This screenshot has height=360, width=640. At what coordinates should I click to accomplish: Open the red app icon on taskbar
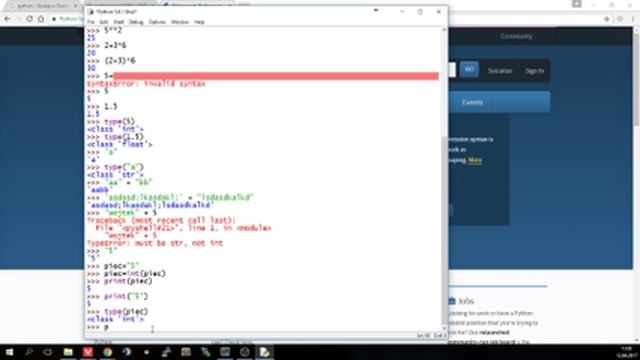[x=88, y=352]
